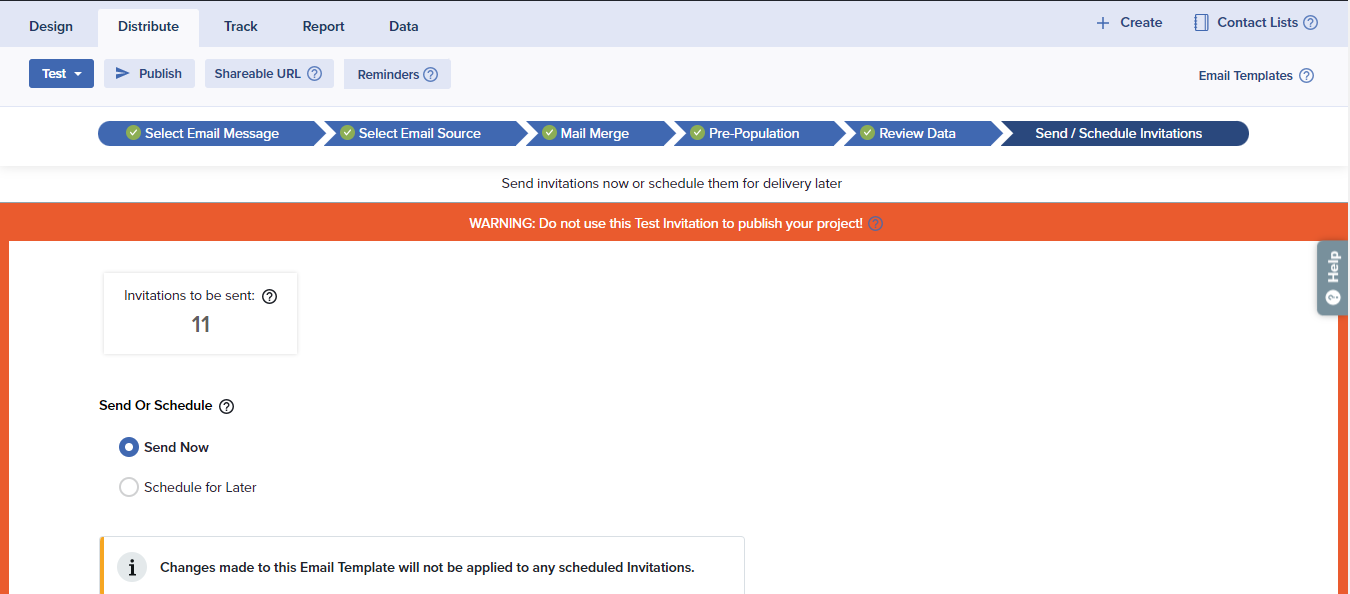Switch to the Design tab
1350x594 pixels.
(x=51, y=27)
